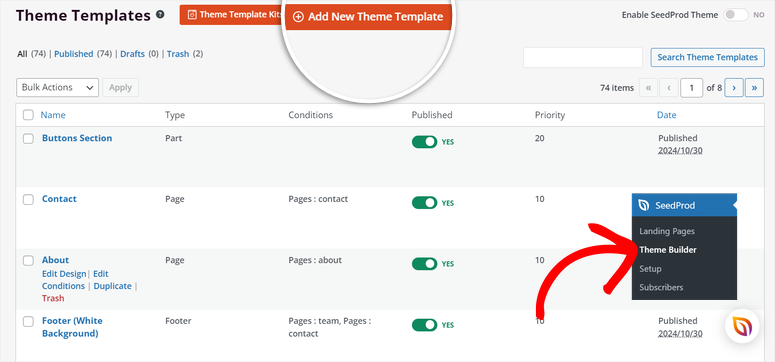Go to previous page arrow
775x362 pixels.
pos(668,88)
